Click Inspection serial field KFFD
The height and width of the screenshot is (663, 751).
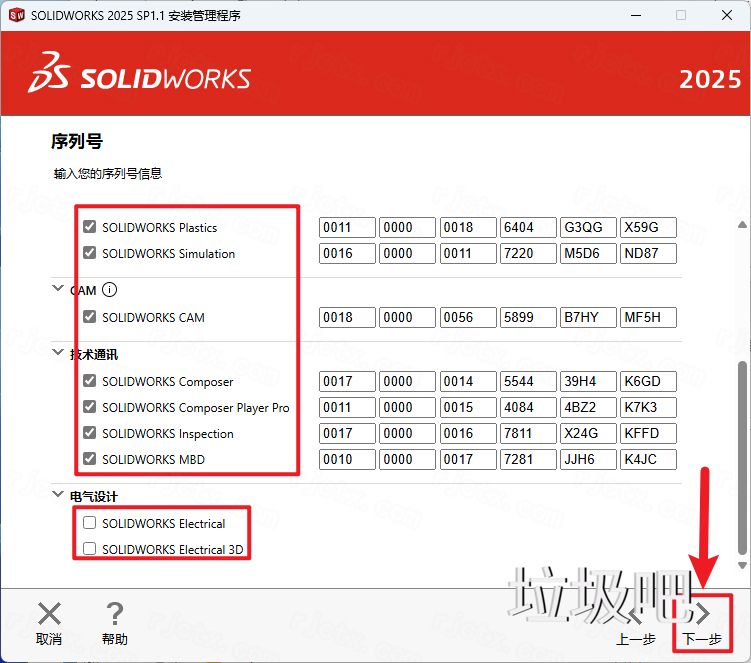[x=649, y=434]
